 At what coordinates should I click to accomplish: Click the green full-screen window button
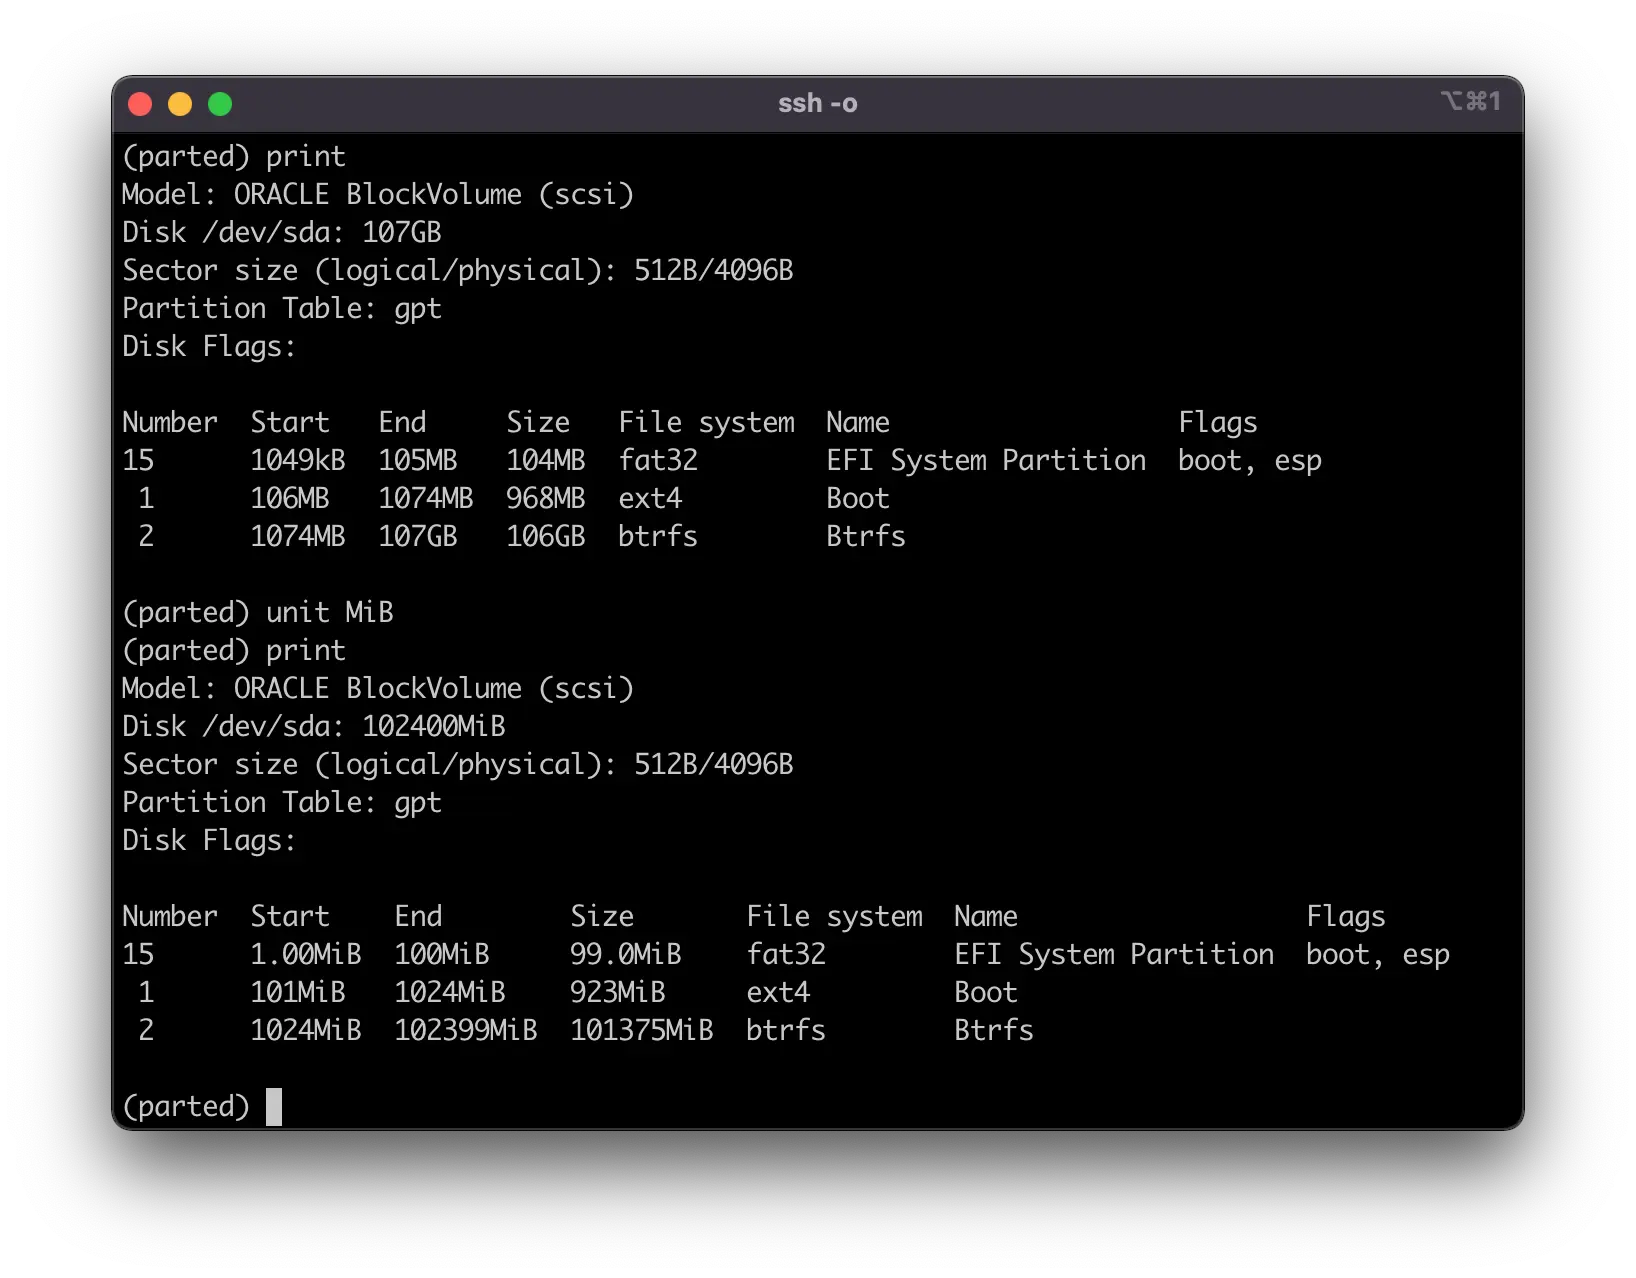220,104
